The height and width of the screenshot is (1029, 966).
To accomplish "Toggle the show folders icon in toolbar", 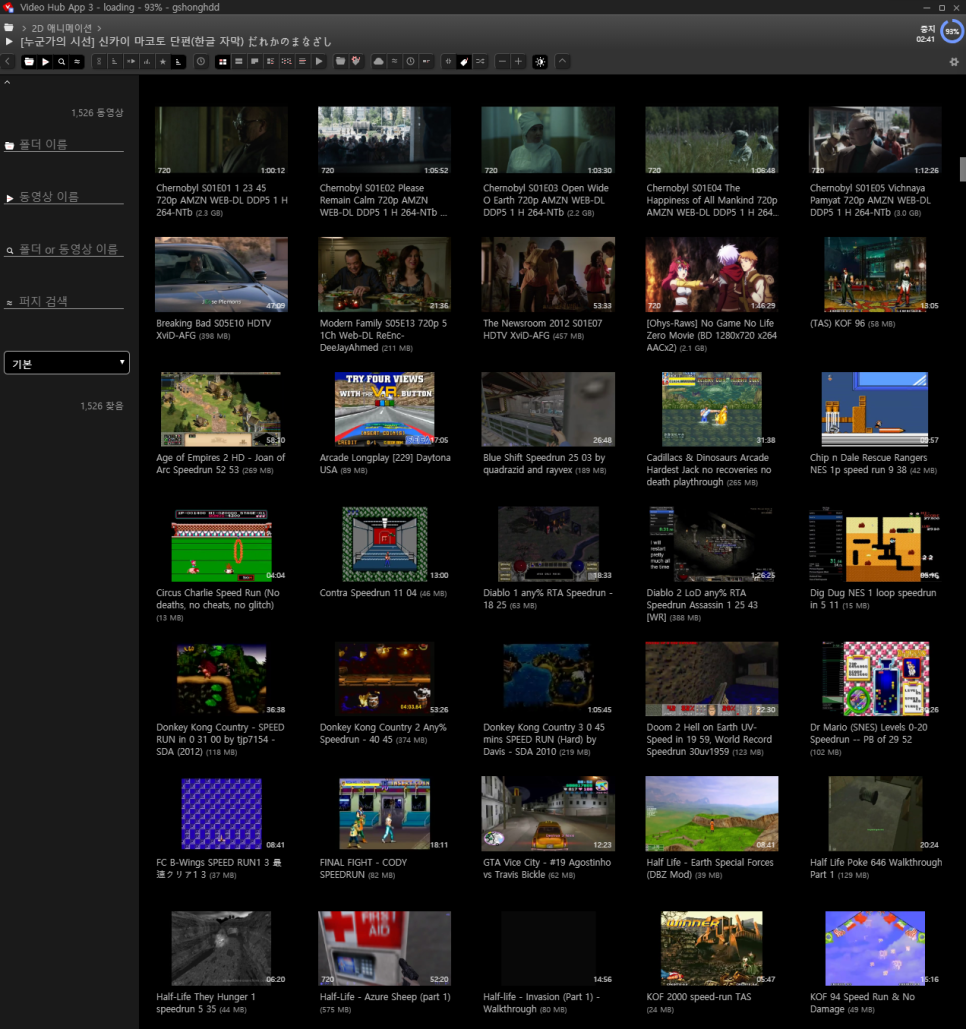I will pyautogui.click(x=341, y=61).
